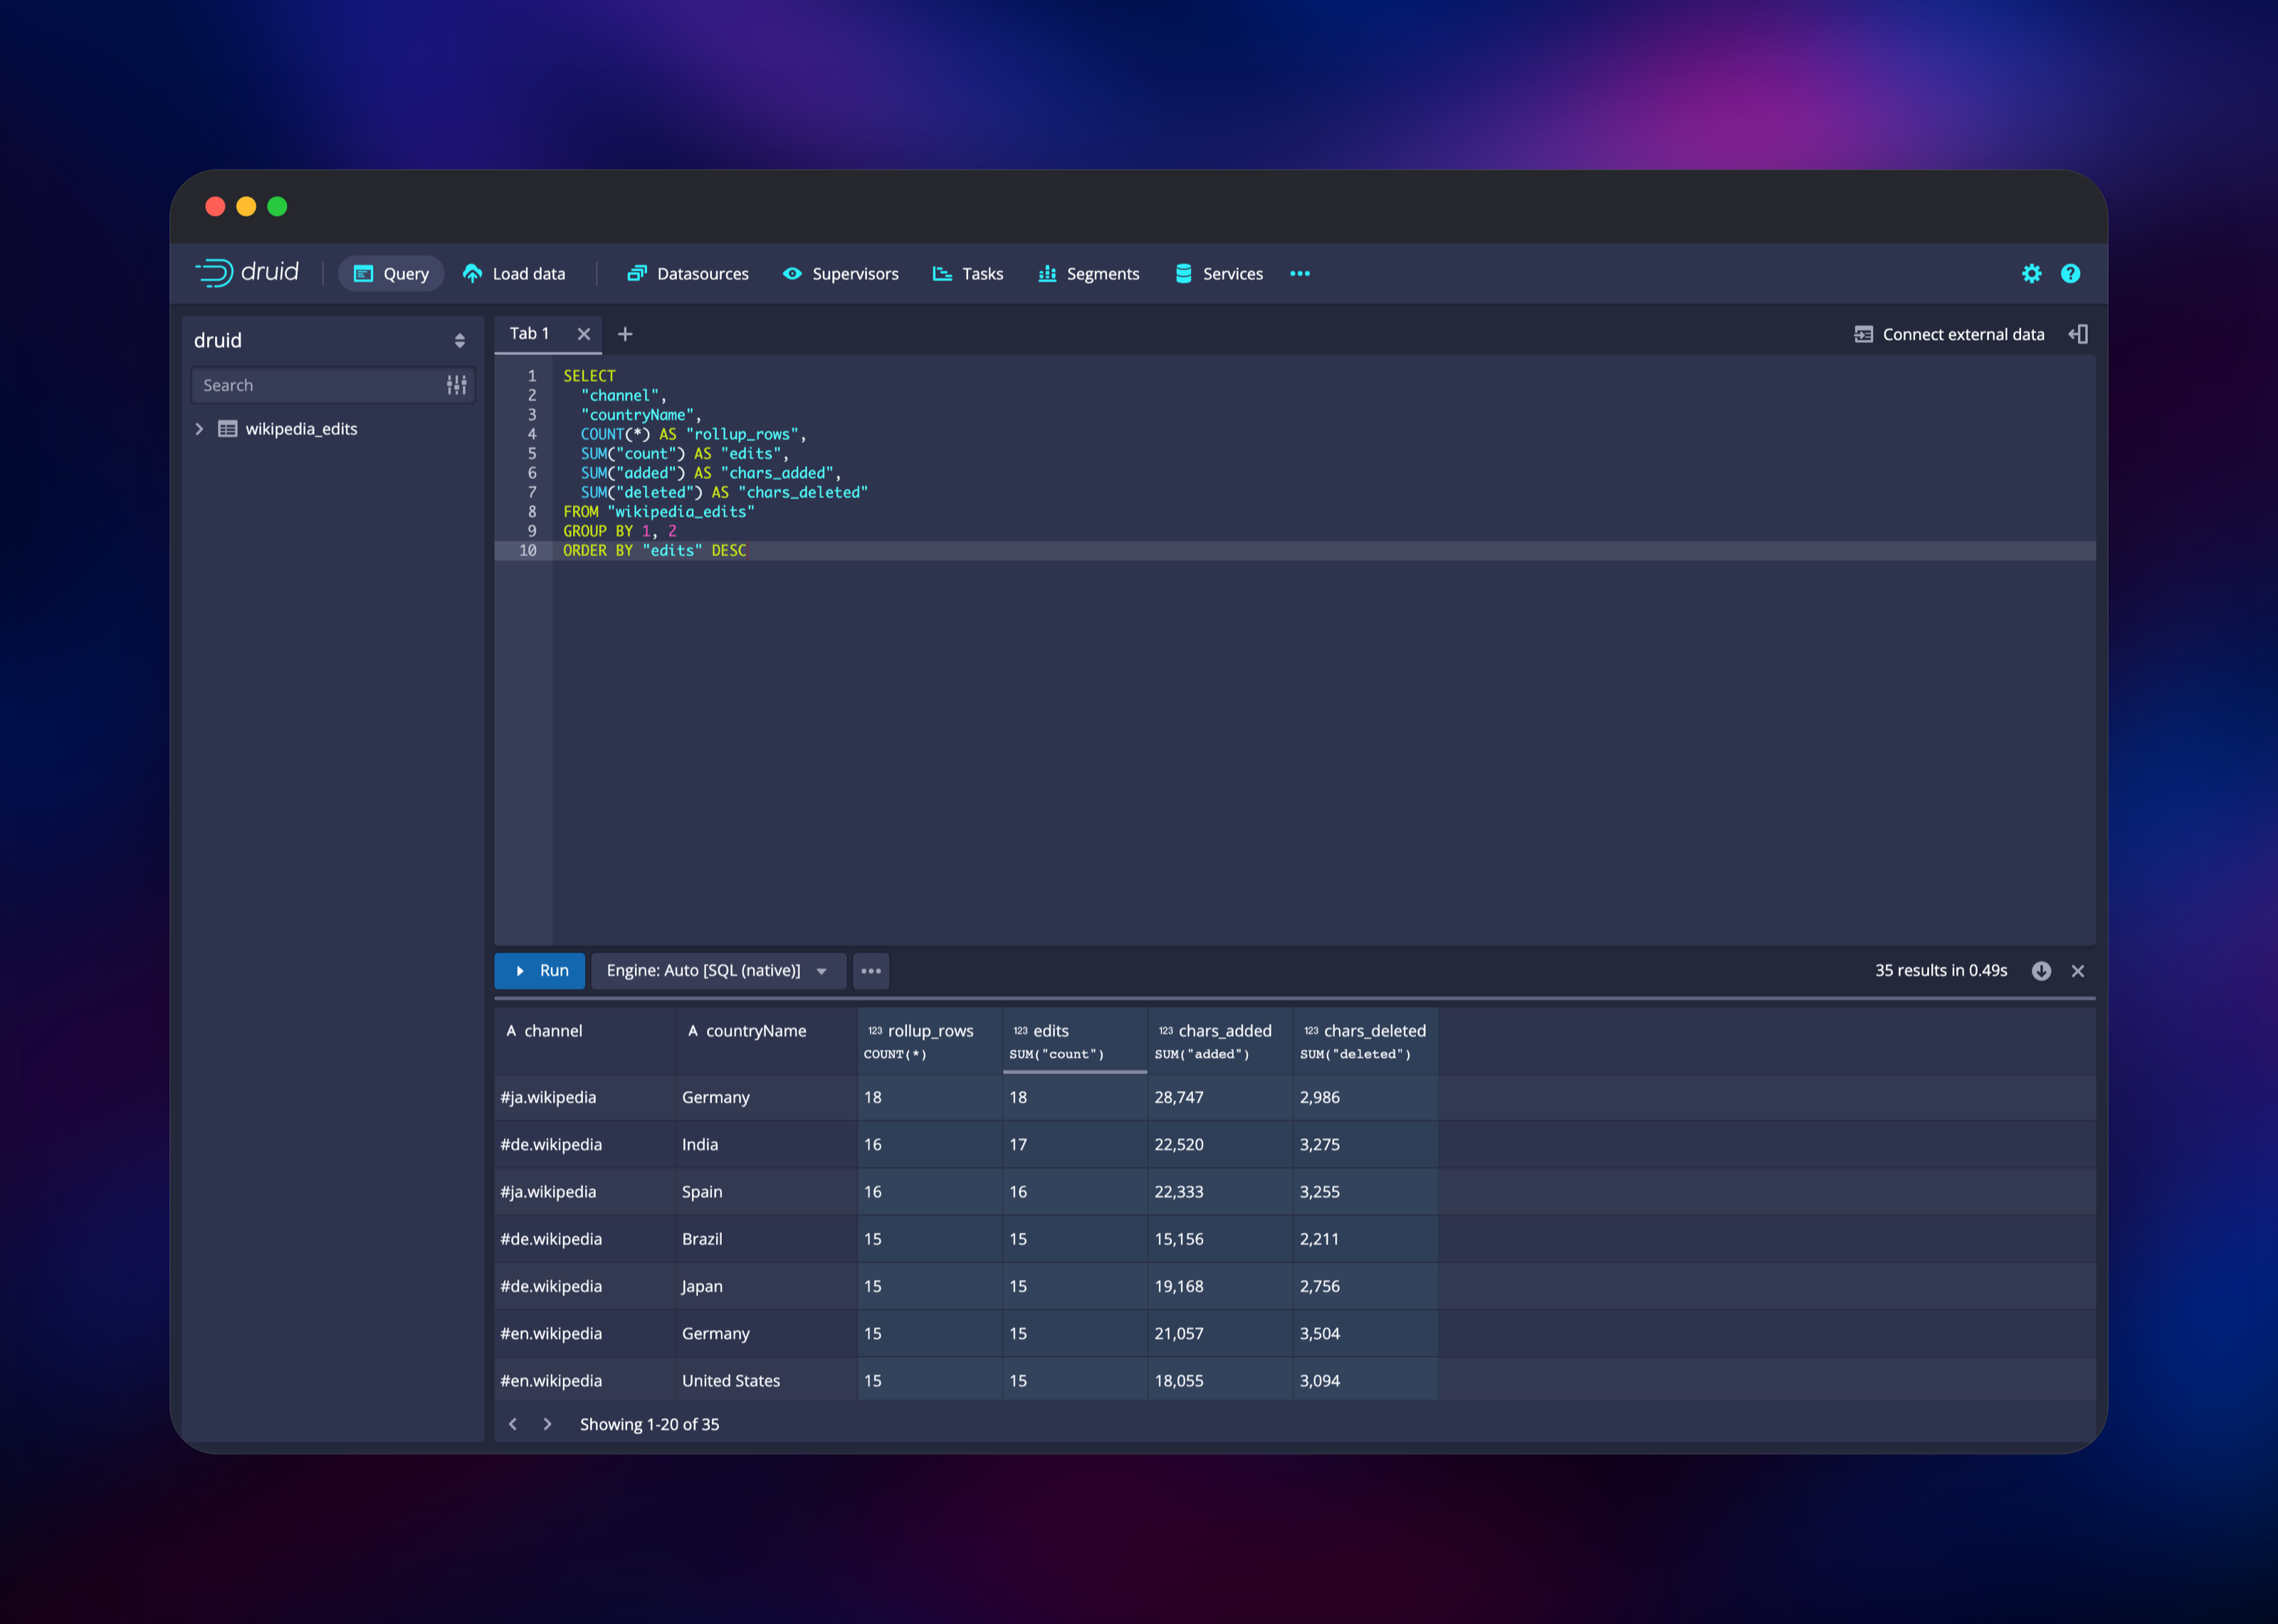Collapse the side panel icon
Screen dimensions: 2278x1624
click(2078, 334)
